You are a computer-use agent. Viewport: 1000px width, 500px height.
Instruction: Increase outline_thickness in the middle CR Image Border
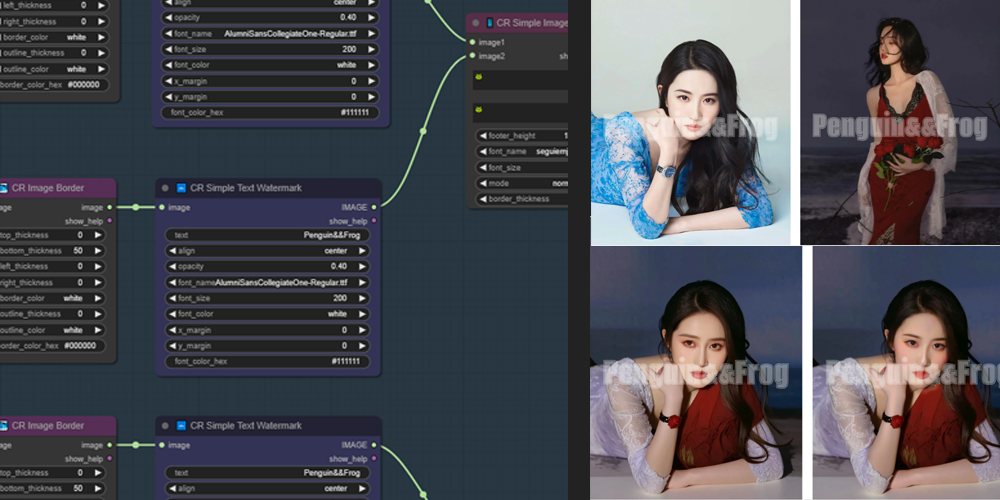98,314
